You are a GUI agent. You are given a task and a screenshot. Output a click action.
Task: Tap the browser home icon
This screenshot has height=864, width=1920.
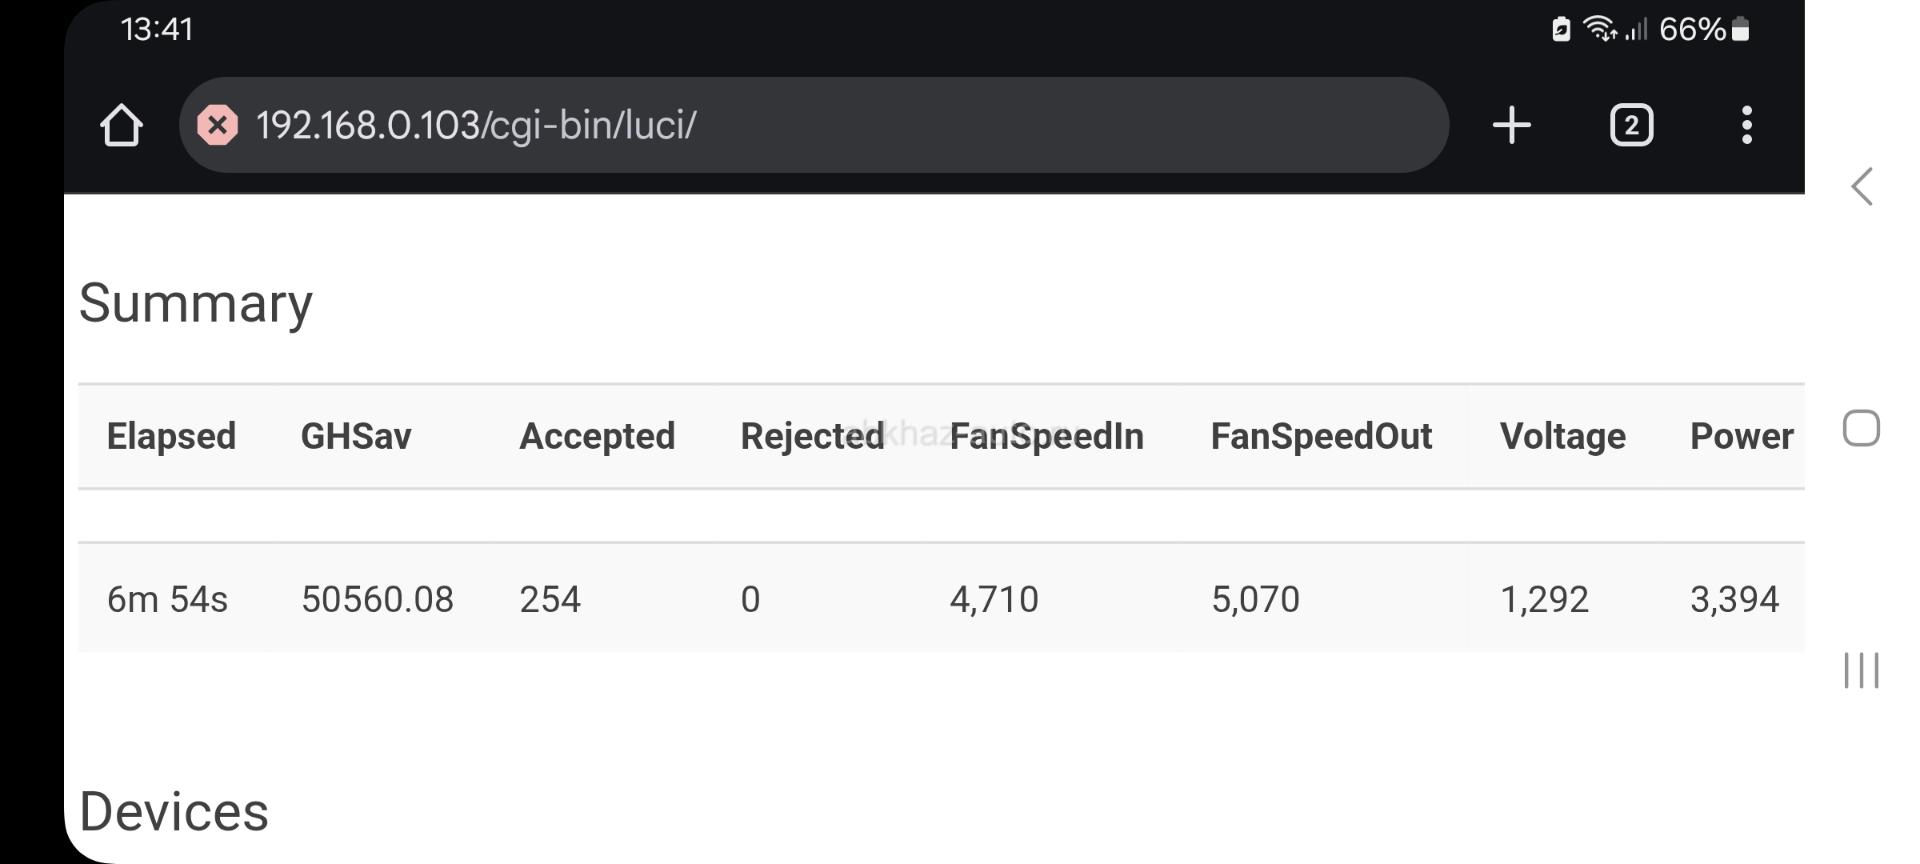[121, 125]
